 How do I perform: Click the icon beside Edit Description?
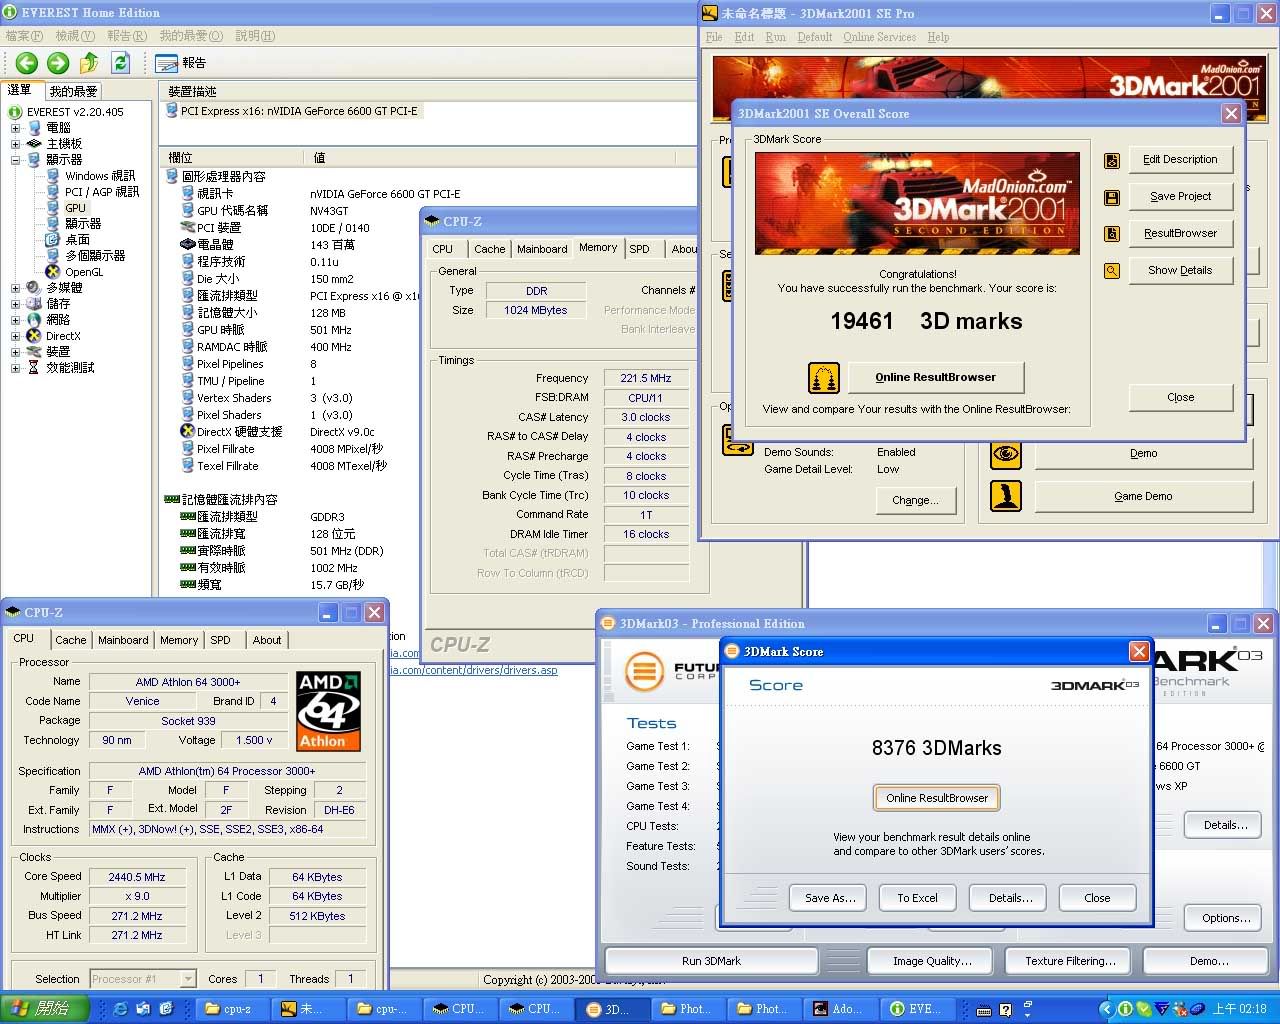[1111, 160]
